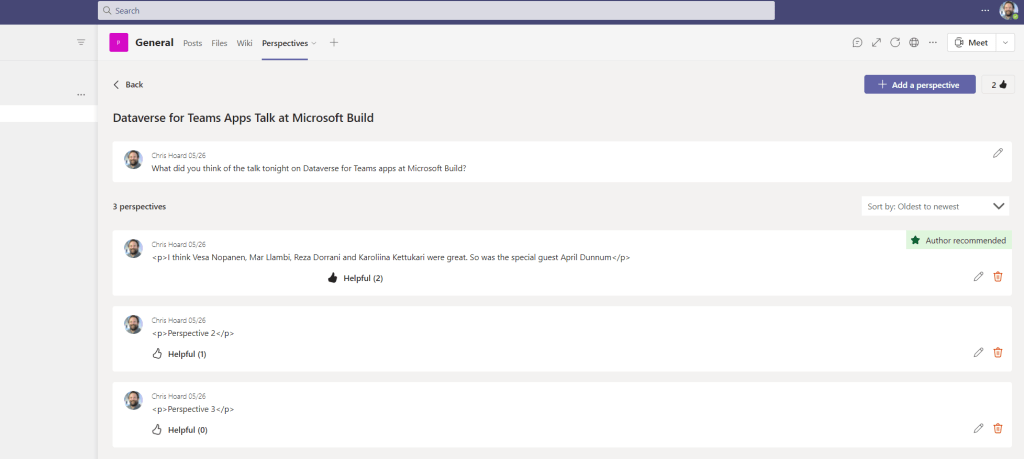The width and height of the screenshot is (1024, 459).
Task: Expand the Meet button dropdown arrow
Action: (x=1004, y=43)
